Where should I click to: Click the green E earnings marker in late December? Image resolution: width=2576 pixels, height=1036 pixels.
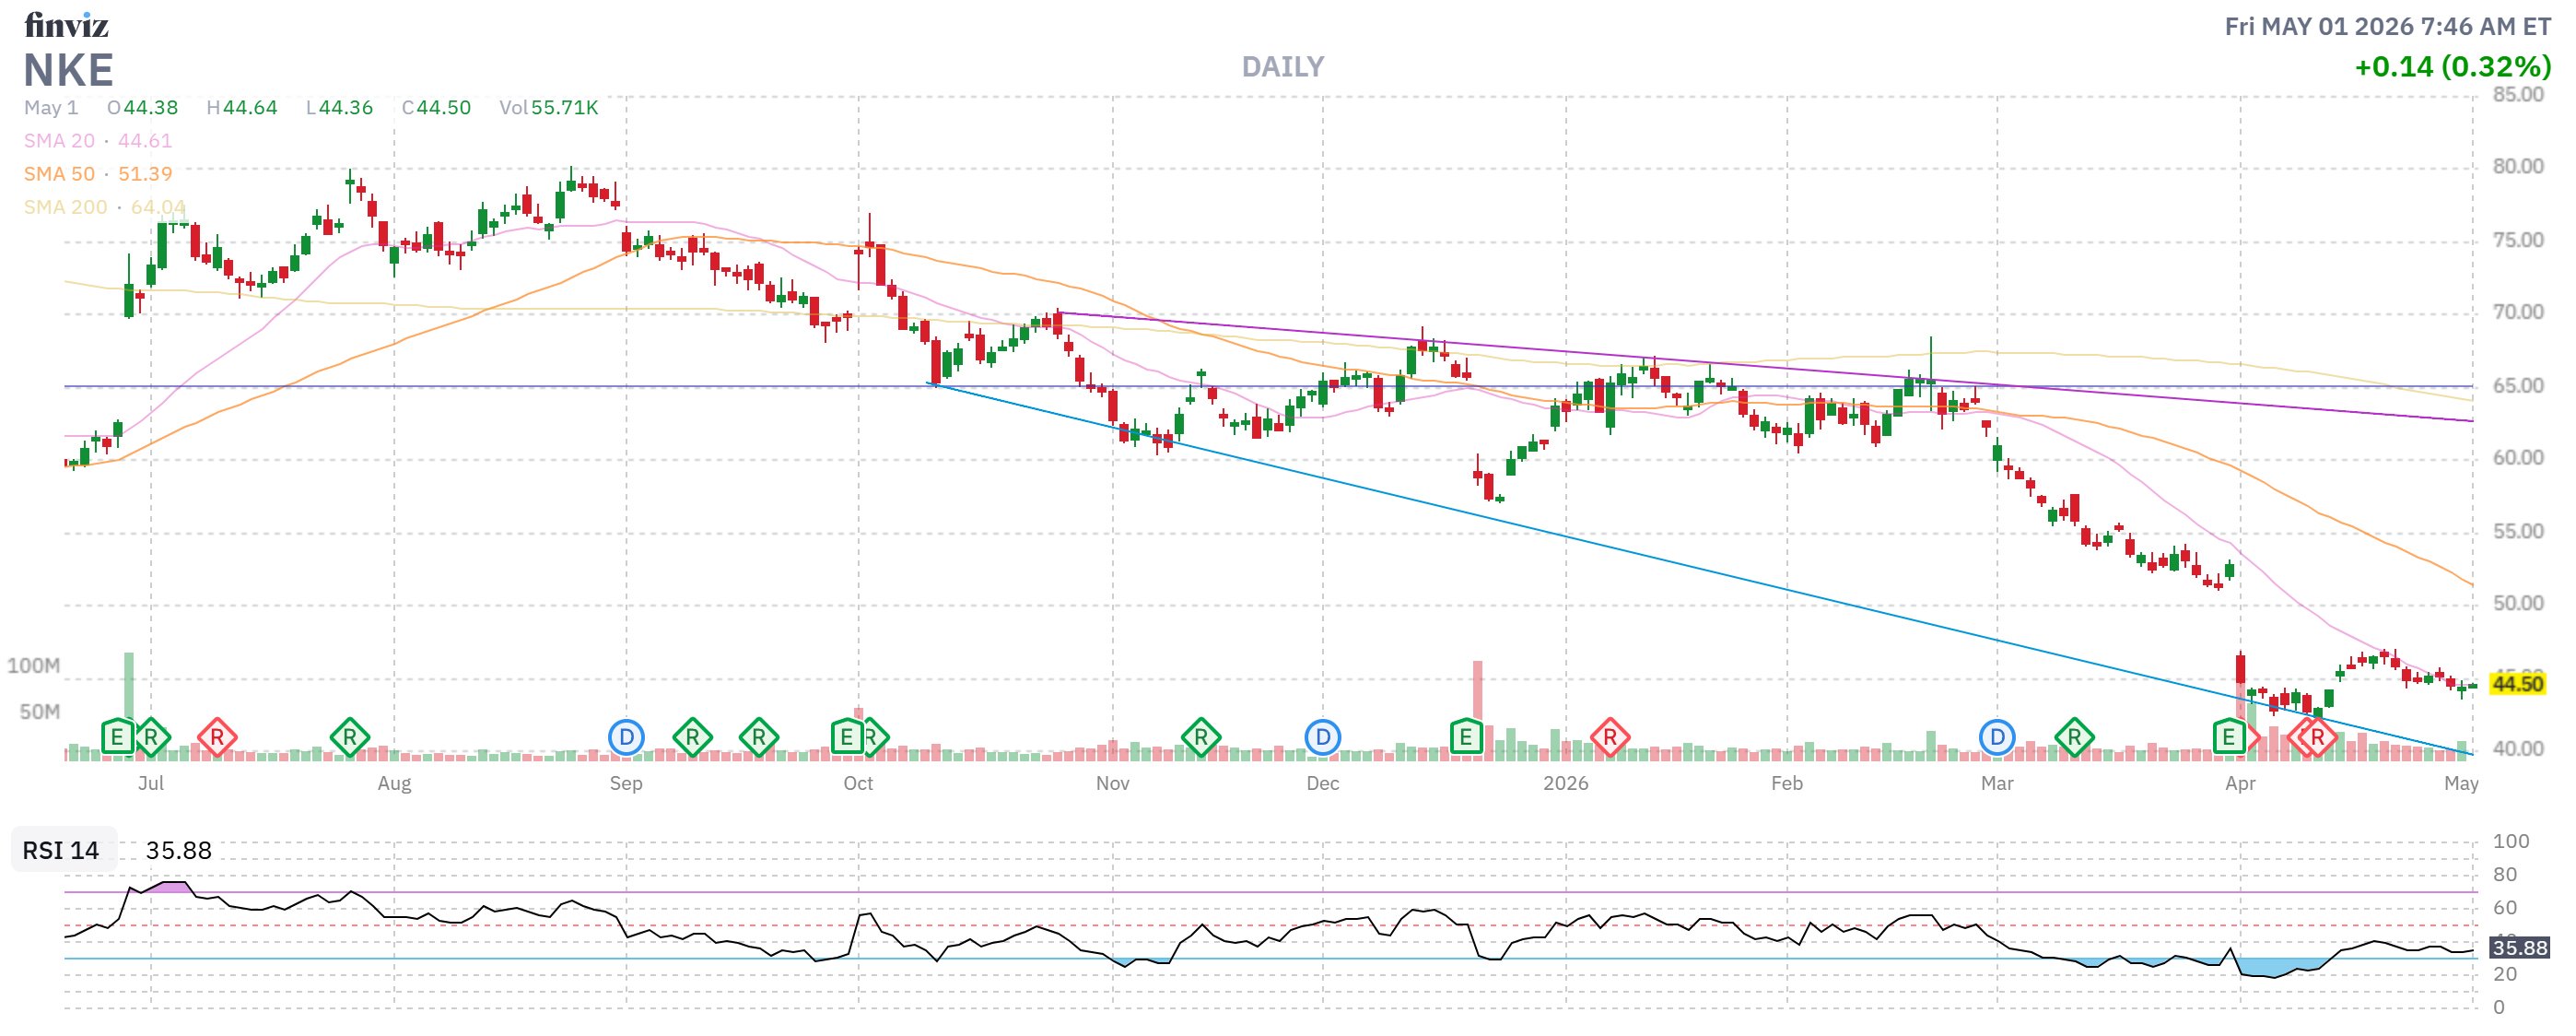coord(1466,738)
